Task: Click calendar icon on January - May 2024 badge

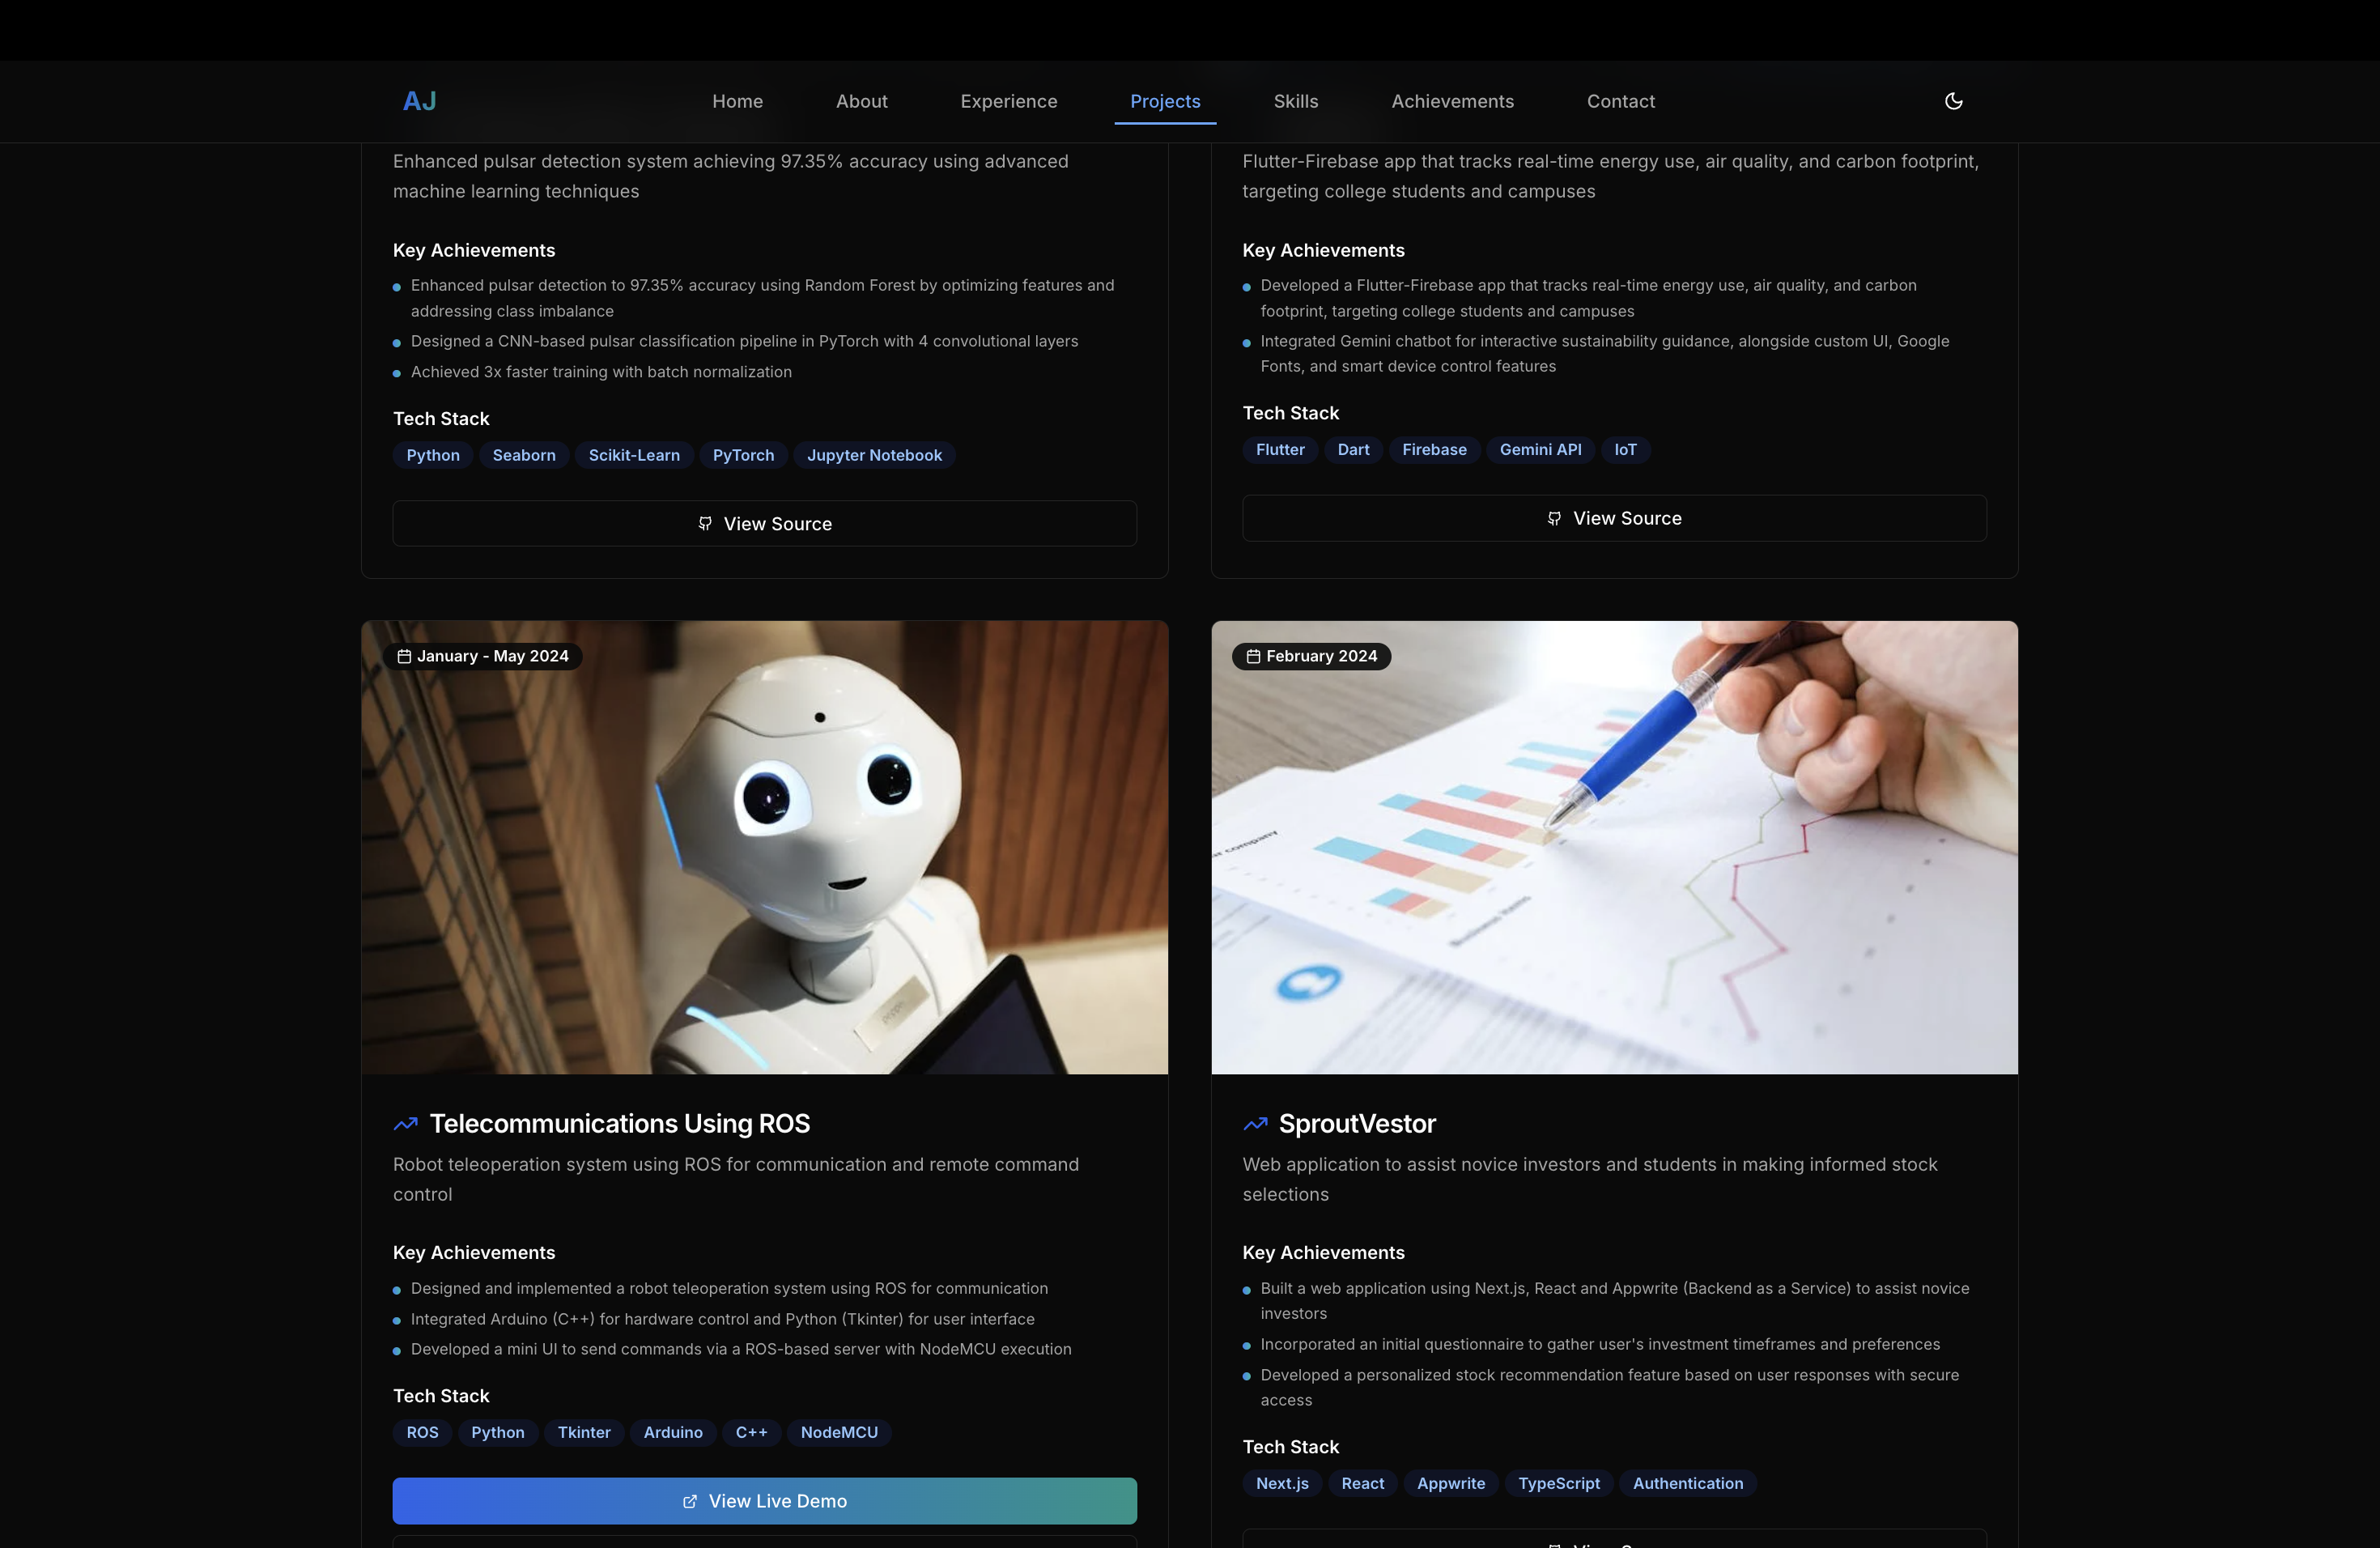Action: (x=404, y=657)
